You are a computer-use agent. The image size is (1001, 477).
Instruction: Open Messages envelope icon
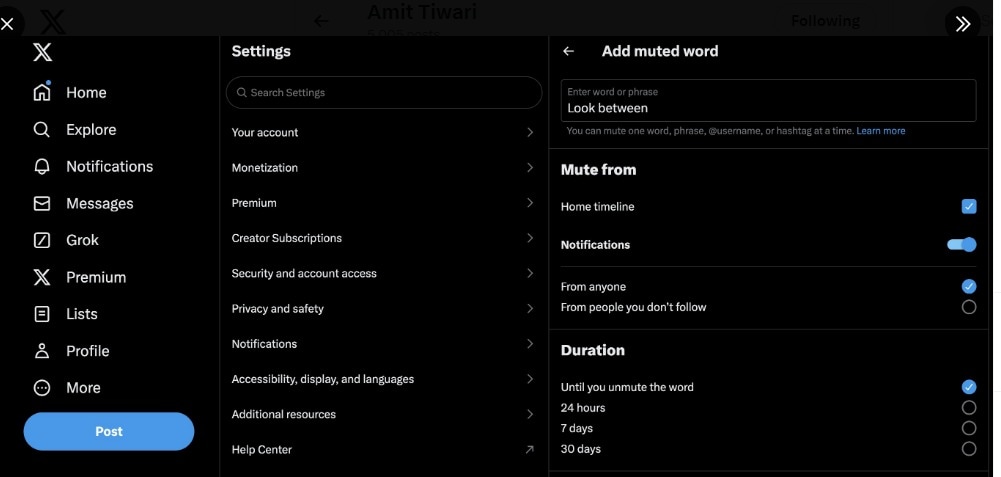point(42,204)
